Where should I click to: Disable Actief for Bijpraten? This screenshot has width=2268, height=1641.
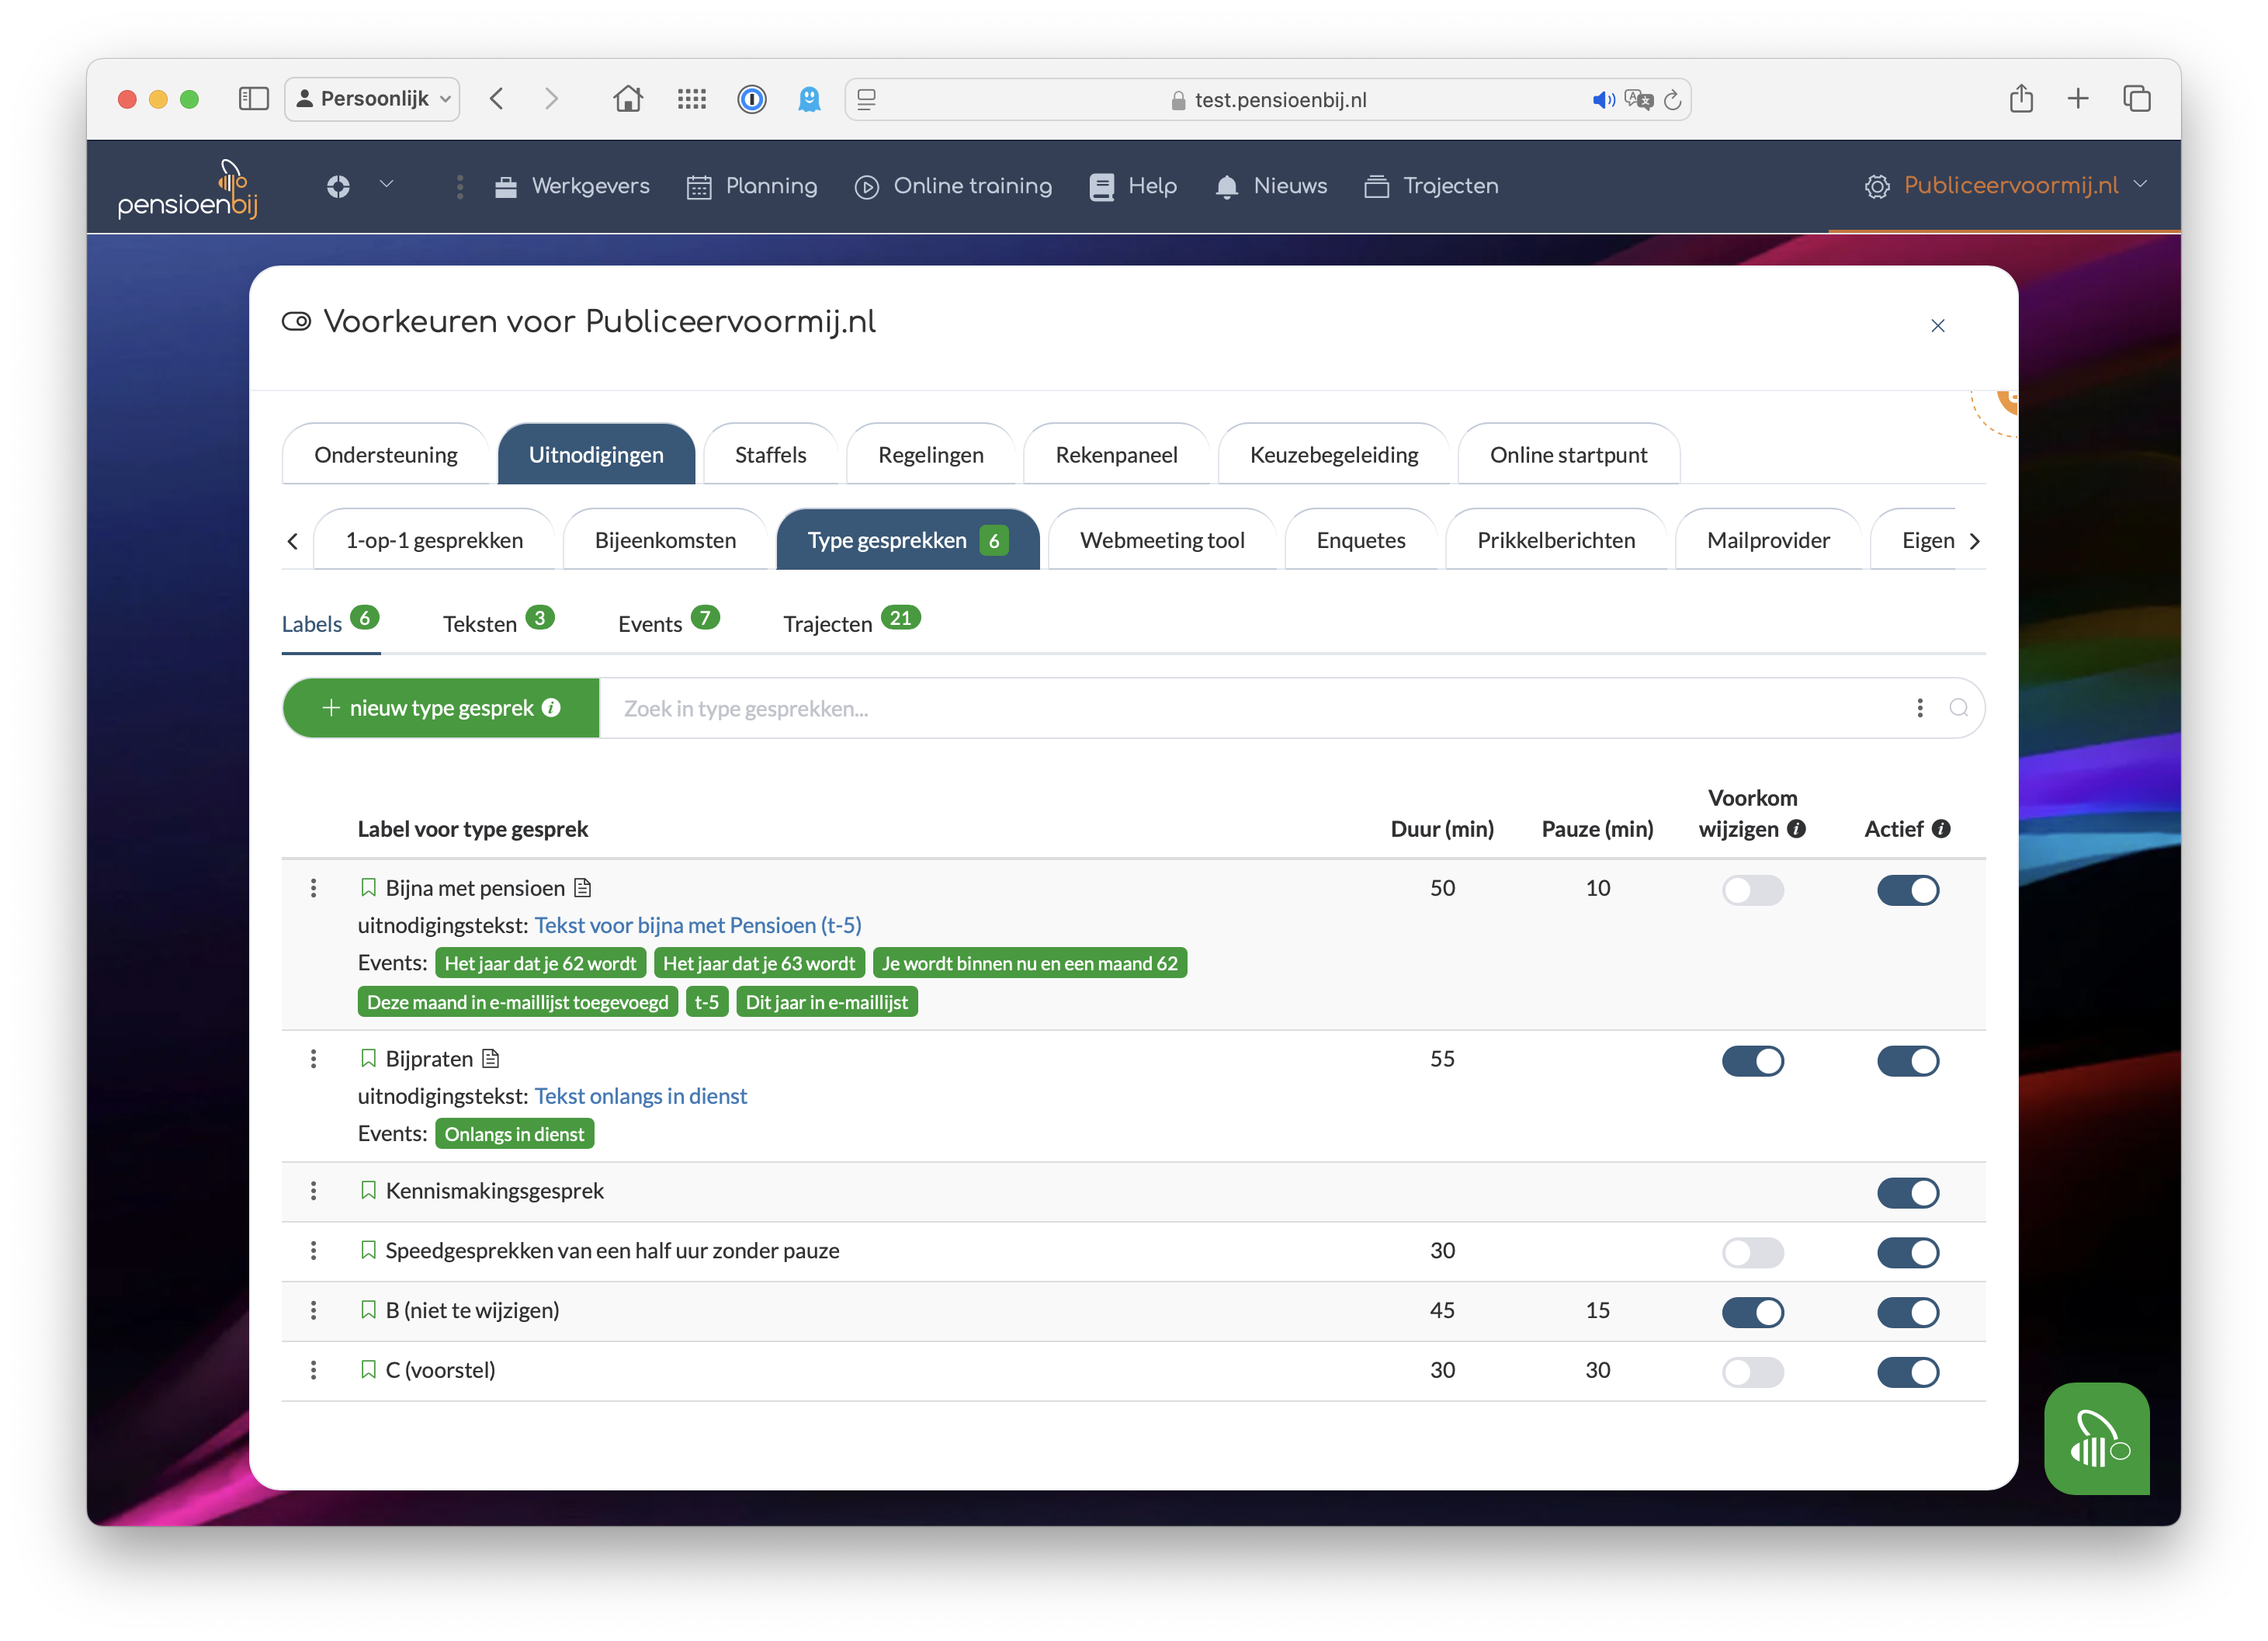[x=1907, y=1061]
